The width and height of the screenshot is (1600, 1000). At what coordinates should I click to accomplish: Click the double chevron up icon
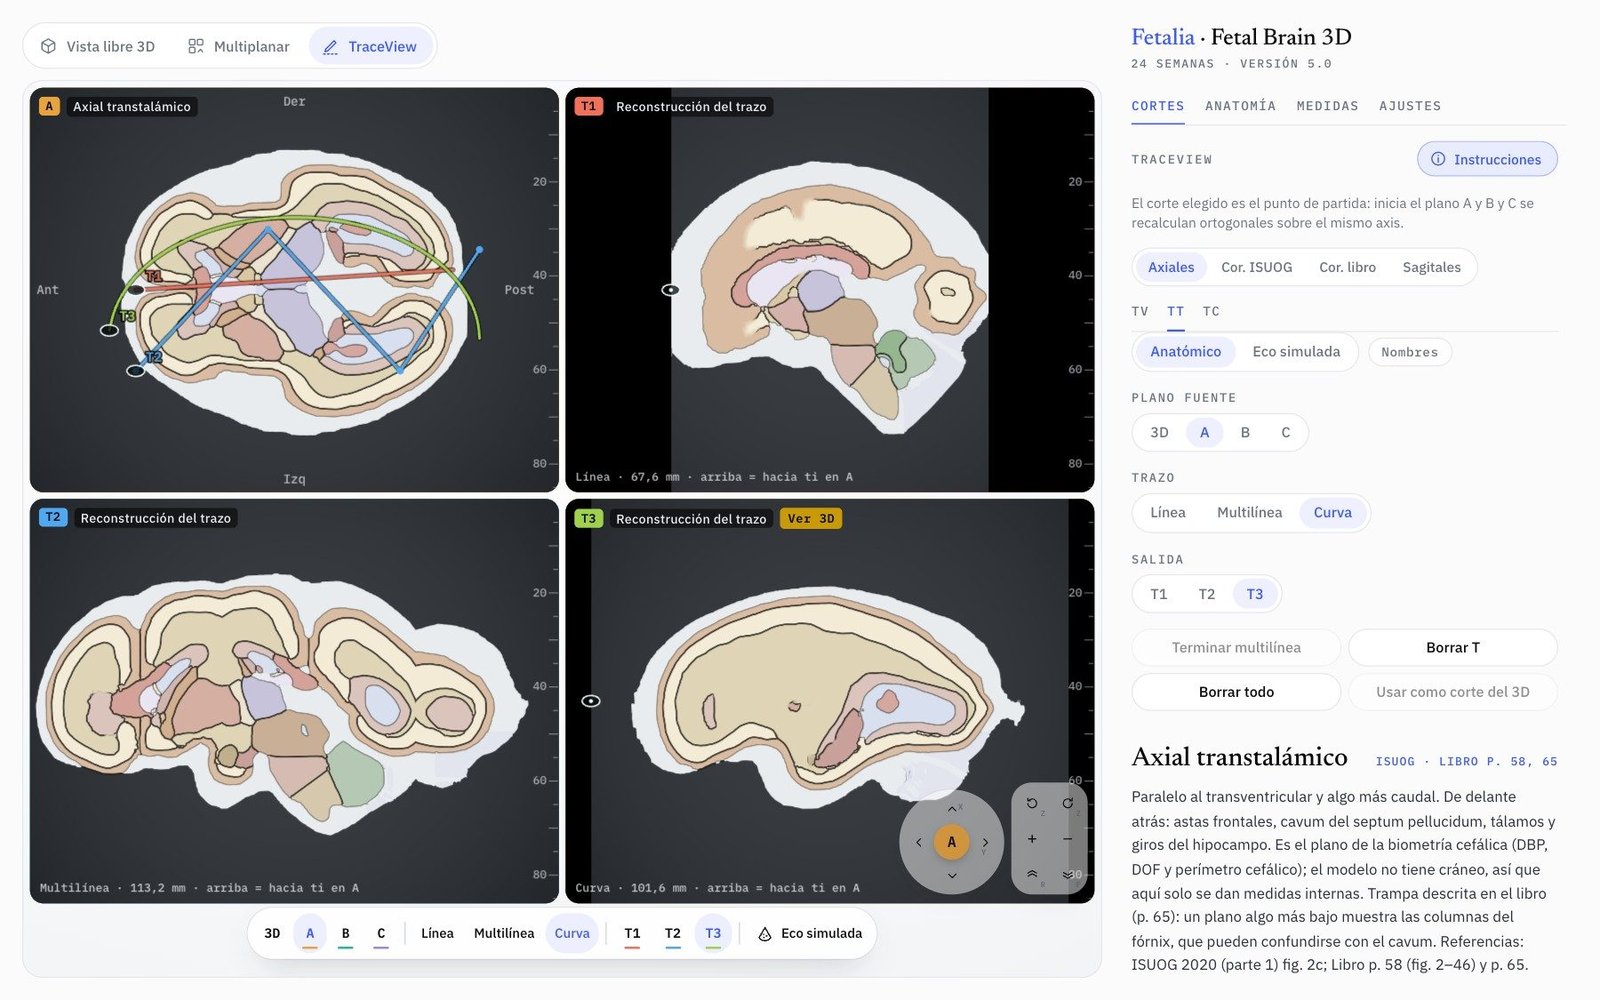(1032, 874)
